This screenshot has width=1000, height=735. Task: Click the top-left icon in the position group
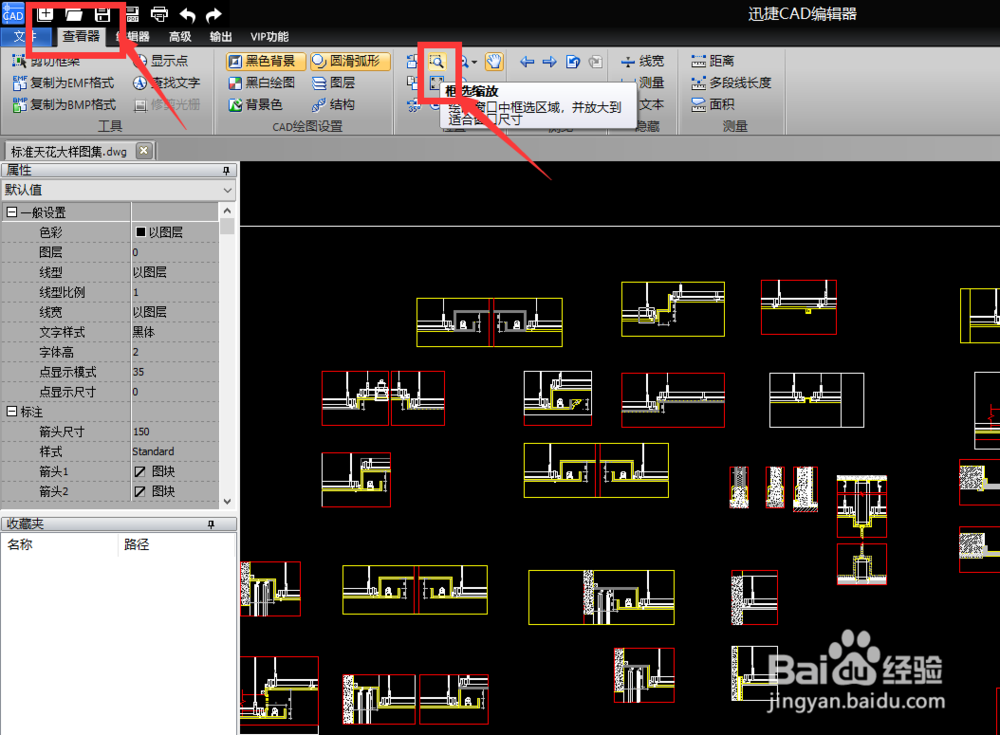413,61
